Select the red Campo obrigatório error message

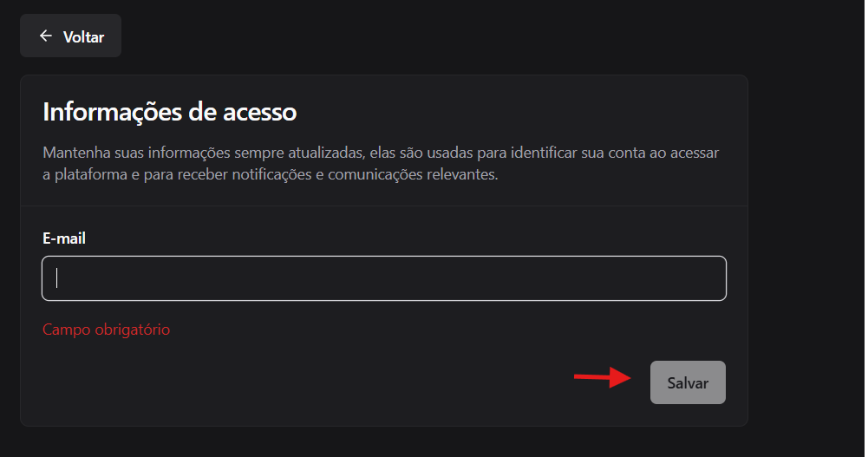pyautogui.click(x=106, y=330)
